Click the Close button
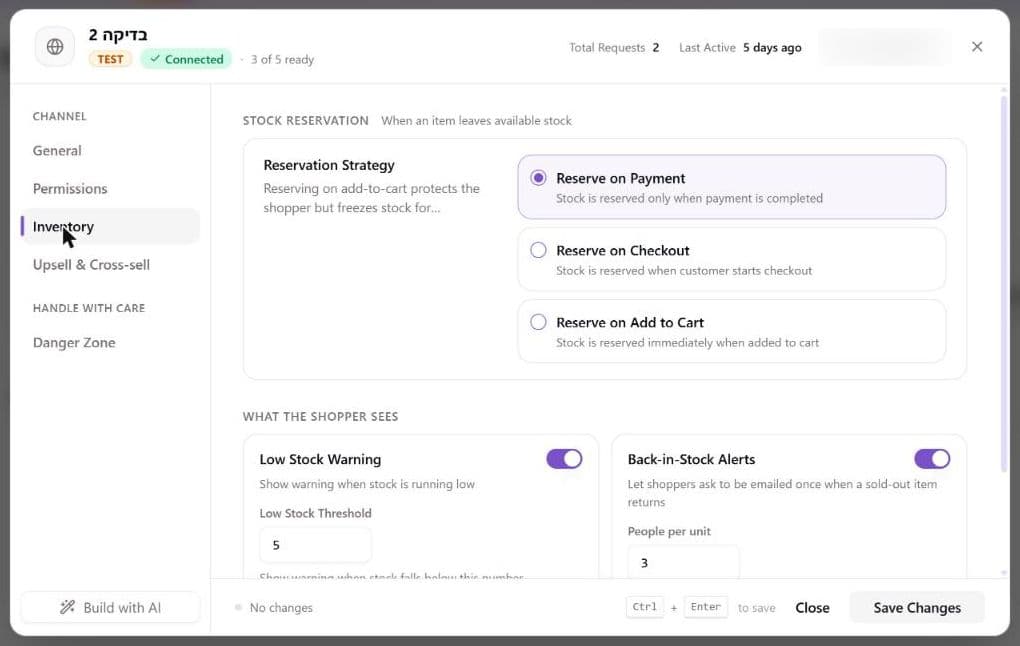This screenshot has width=1020, height=646. coord(812,607)
